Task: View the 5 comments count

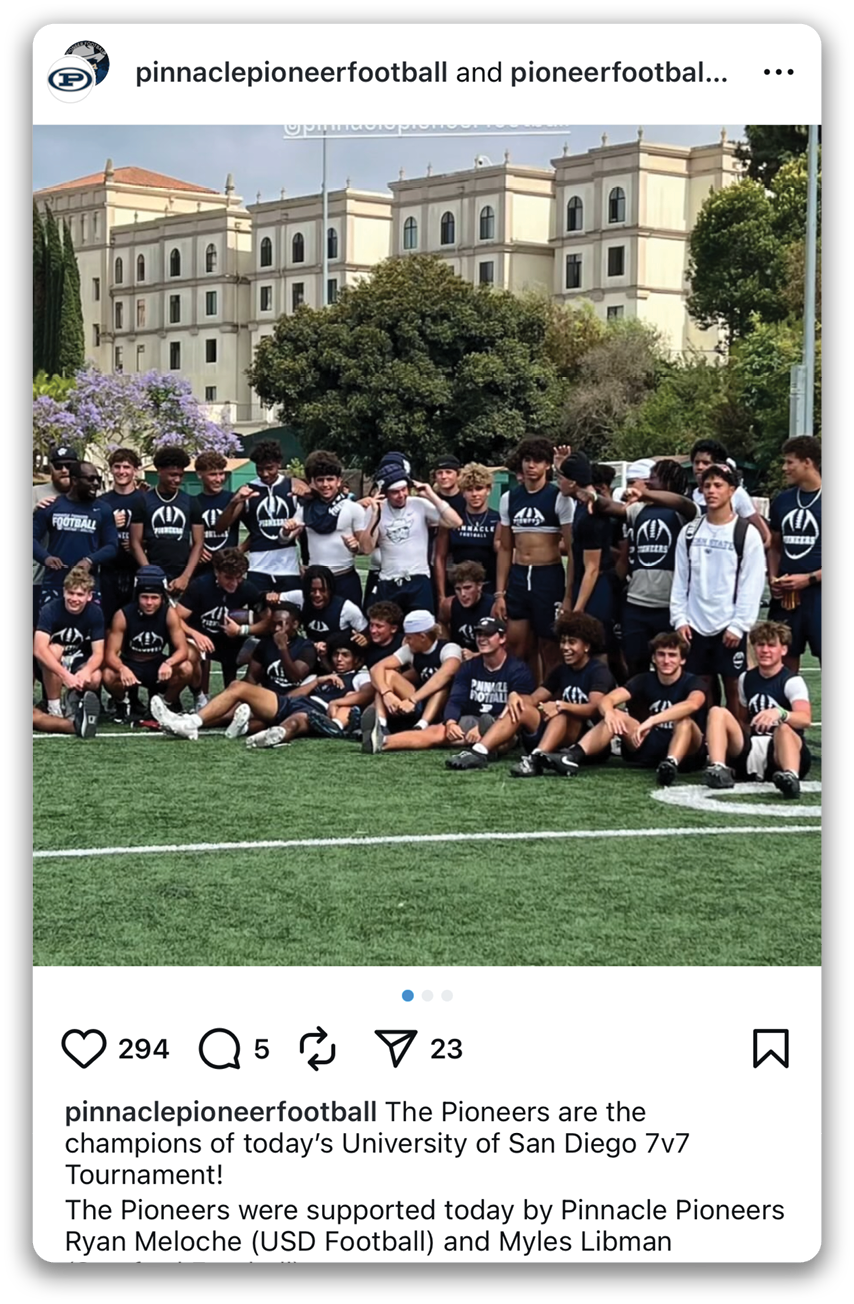Action: 261,1049
